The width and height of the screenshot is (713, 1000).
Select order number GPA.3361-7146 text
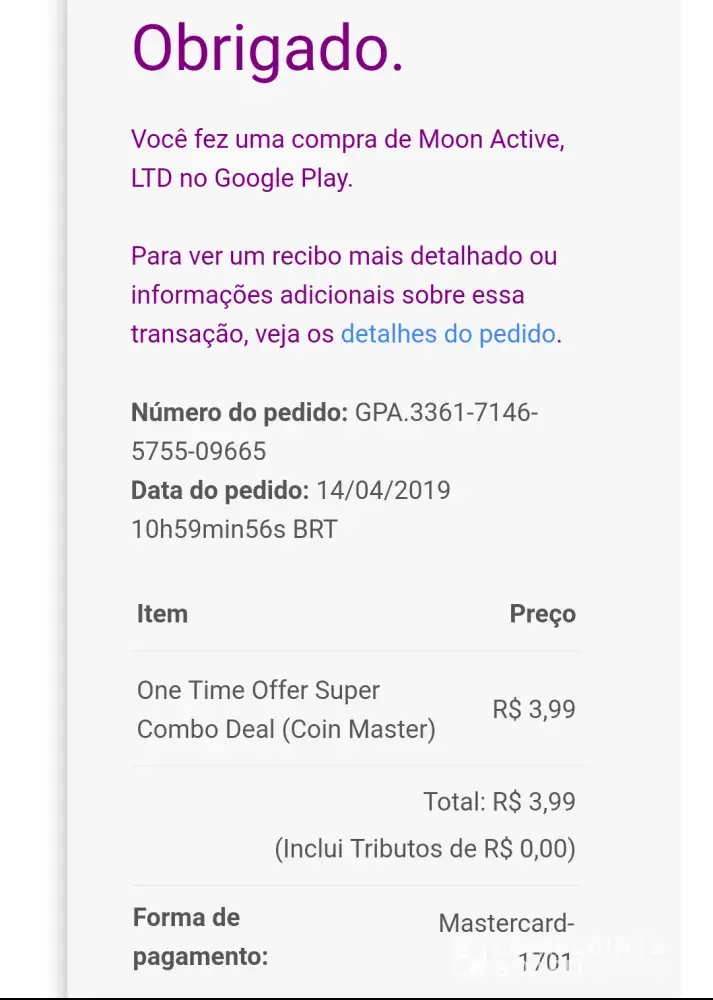tap(446, 412)
